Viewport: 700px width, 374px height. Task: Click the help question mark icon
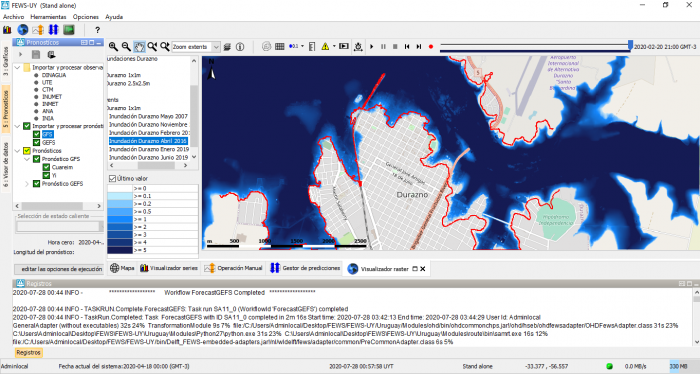tap(97, 30)
